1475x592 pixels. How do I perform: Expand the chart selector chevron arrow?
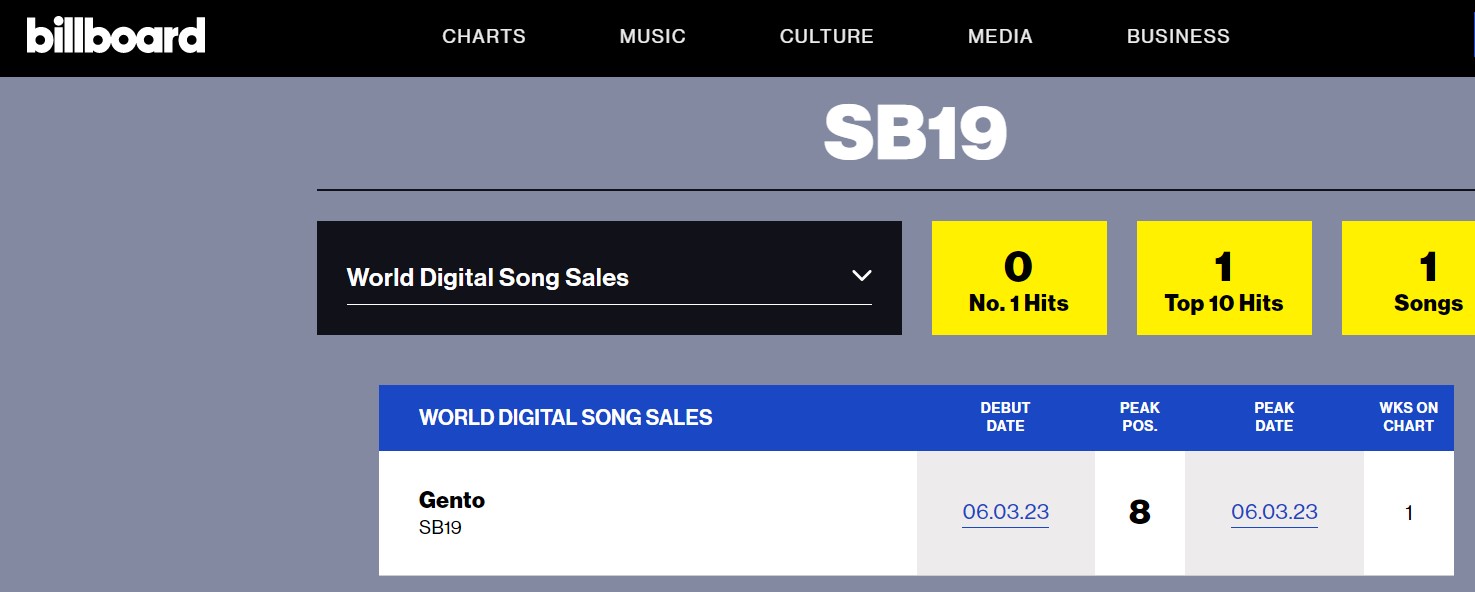click(x=861, y=276)
